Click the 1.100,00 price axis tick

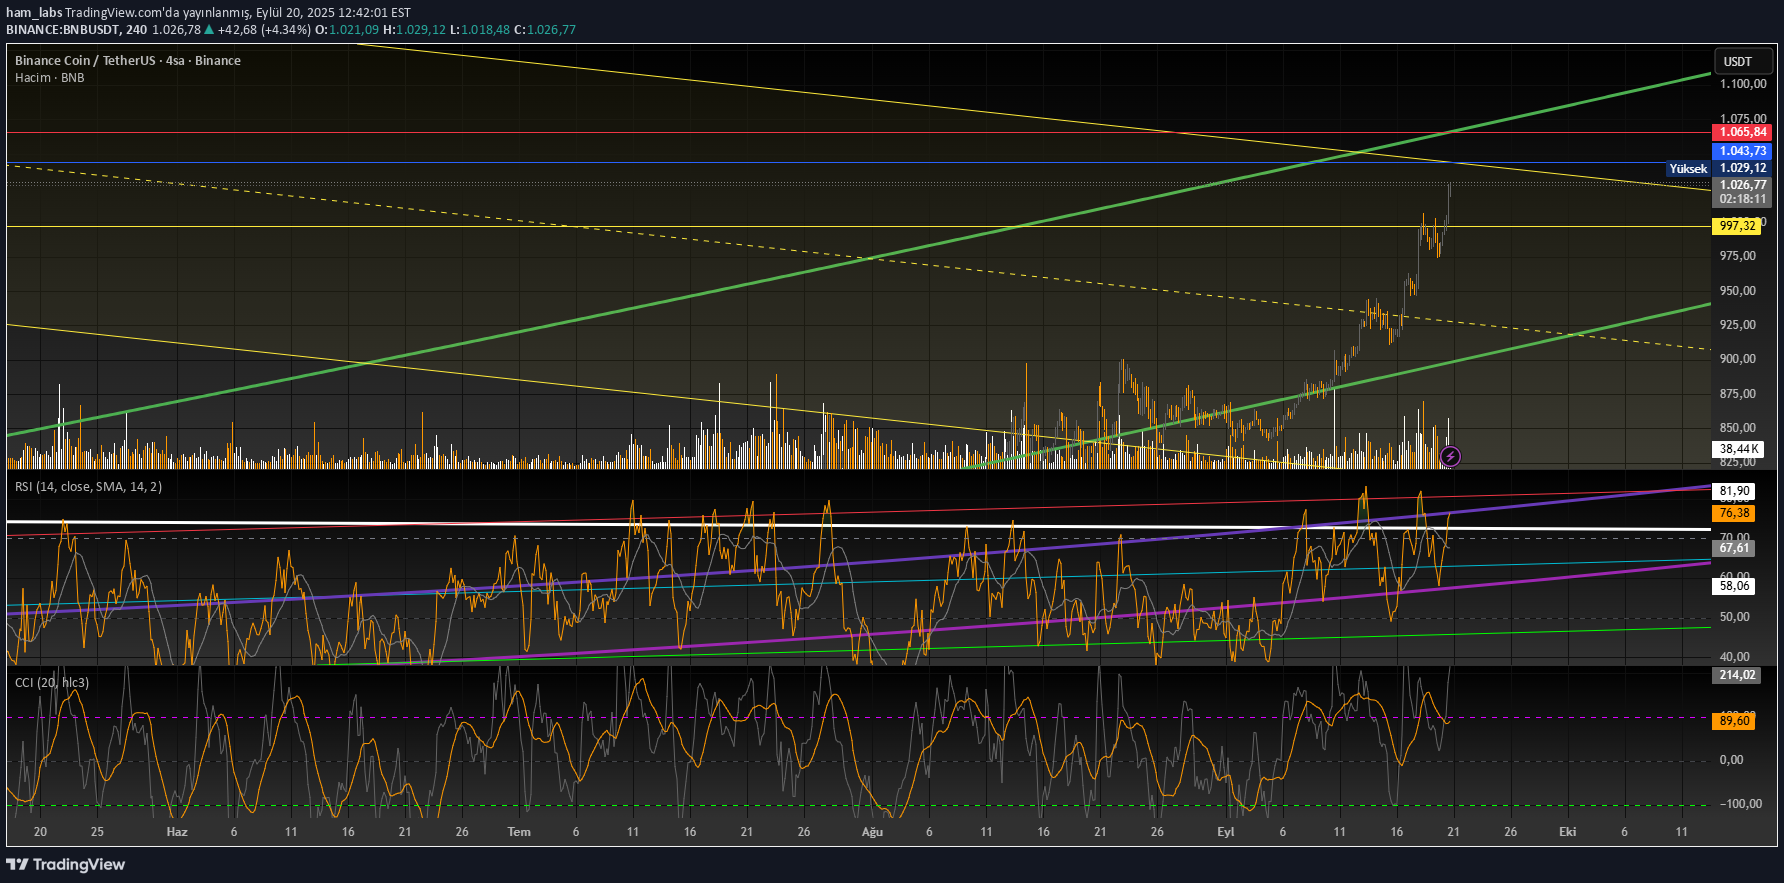[1743, 84]
